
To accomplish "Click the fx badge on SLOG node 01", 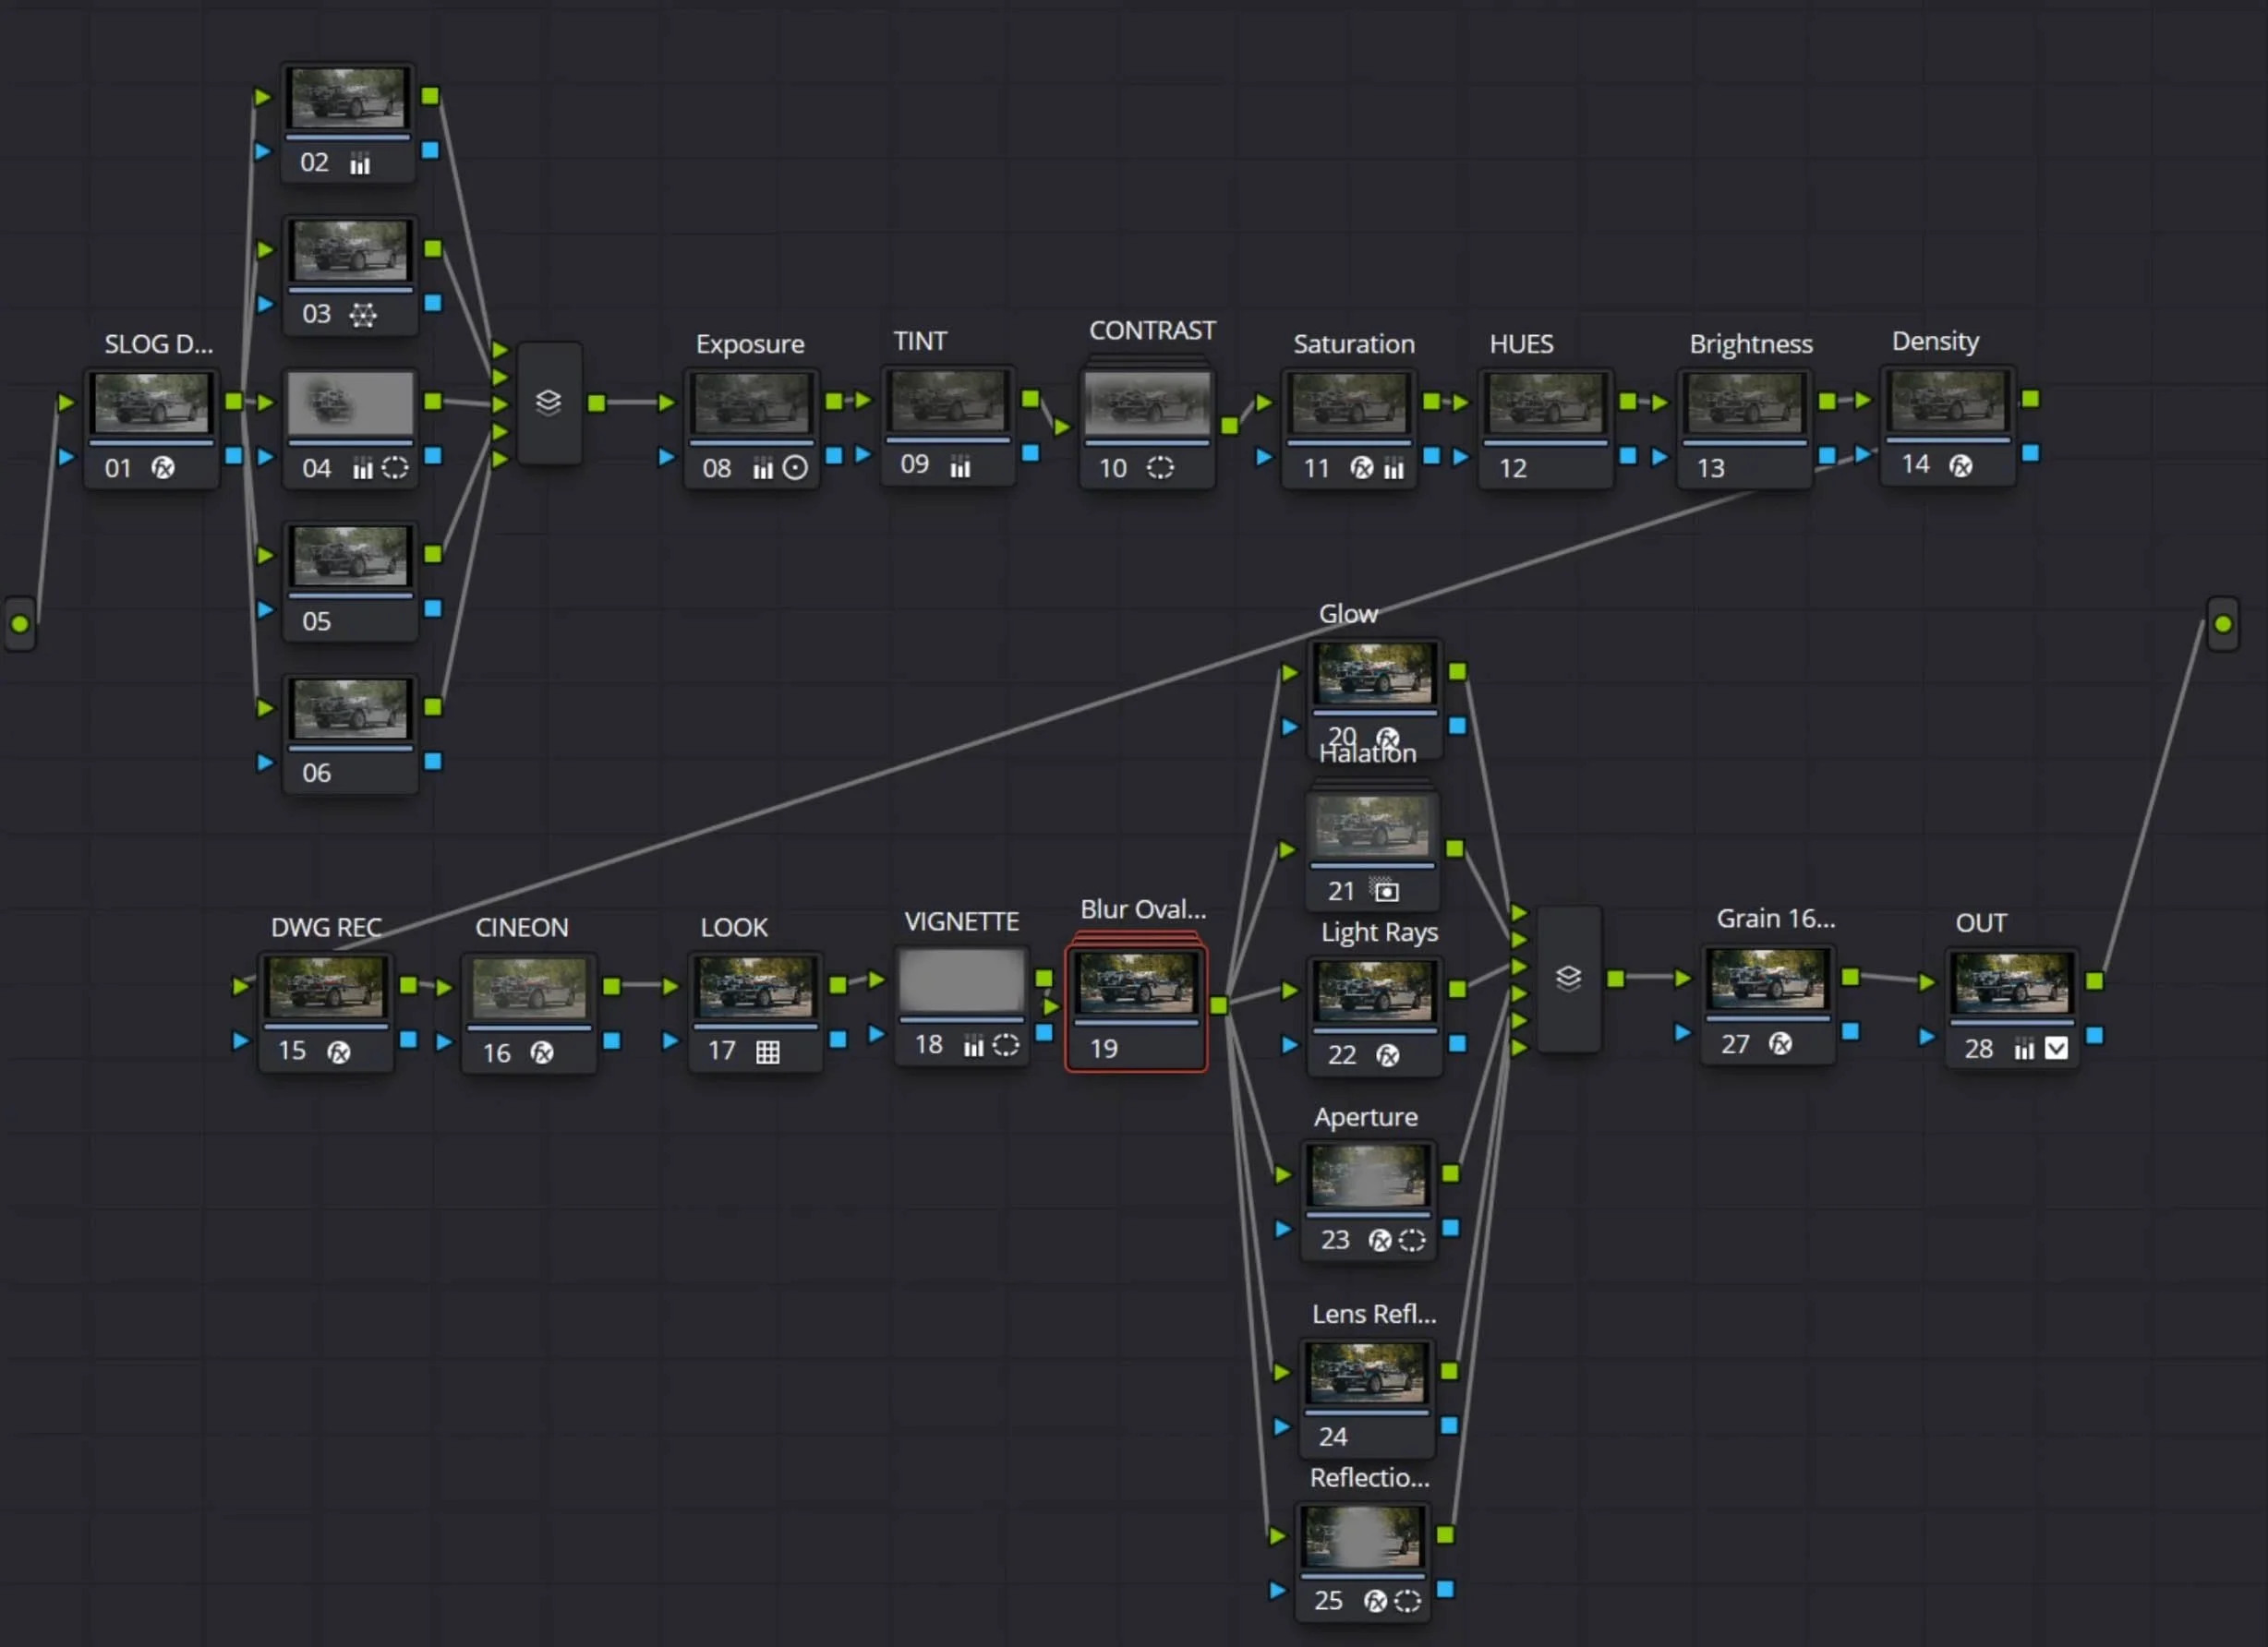I will 165,467.
